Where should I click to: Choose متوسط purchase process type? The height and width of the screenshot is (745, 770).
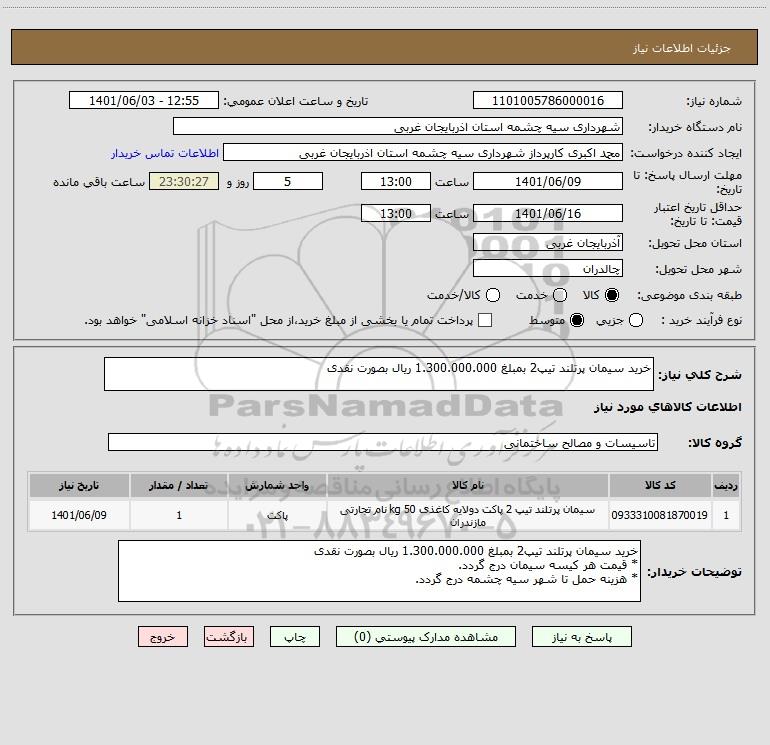(577, 320)
